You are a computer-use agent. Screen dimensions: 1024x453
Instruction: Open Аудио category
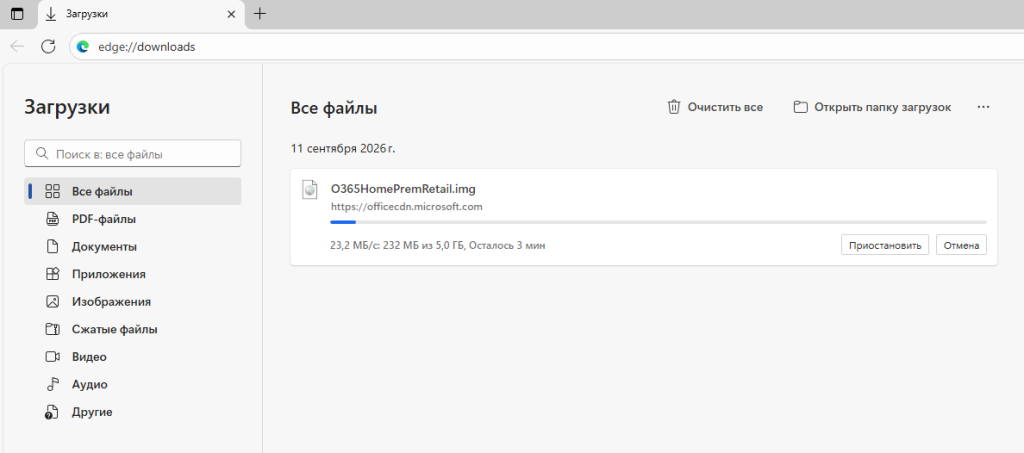133,384
